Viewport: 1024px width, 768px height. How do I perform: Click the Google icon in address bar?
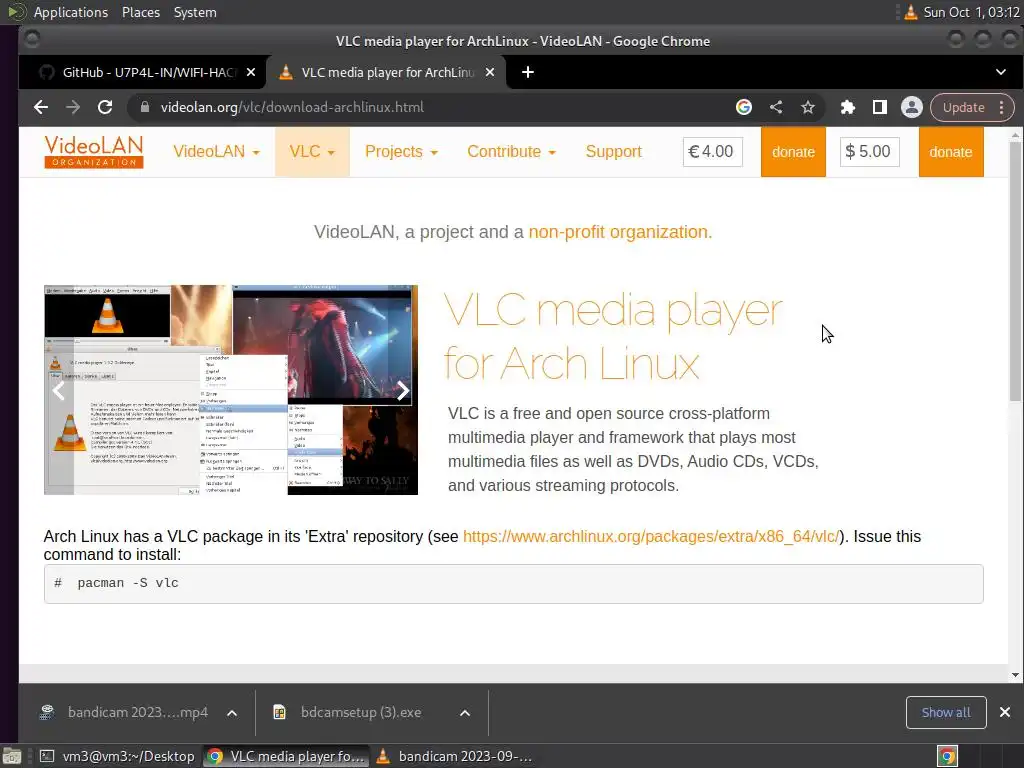click(744, 107)
